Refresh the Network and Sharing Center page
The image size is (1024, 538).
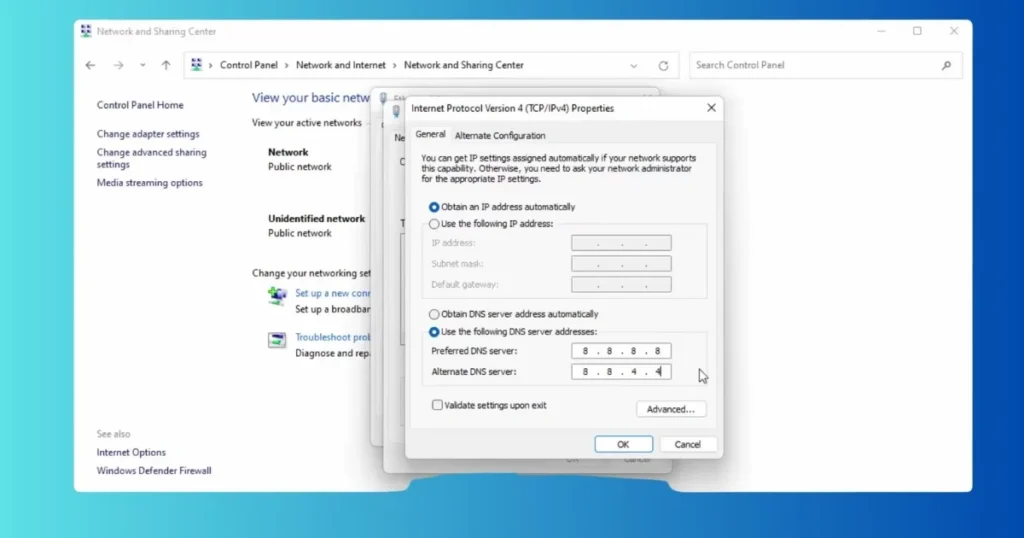click(664, 66)
